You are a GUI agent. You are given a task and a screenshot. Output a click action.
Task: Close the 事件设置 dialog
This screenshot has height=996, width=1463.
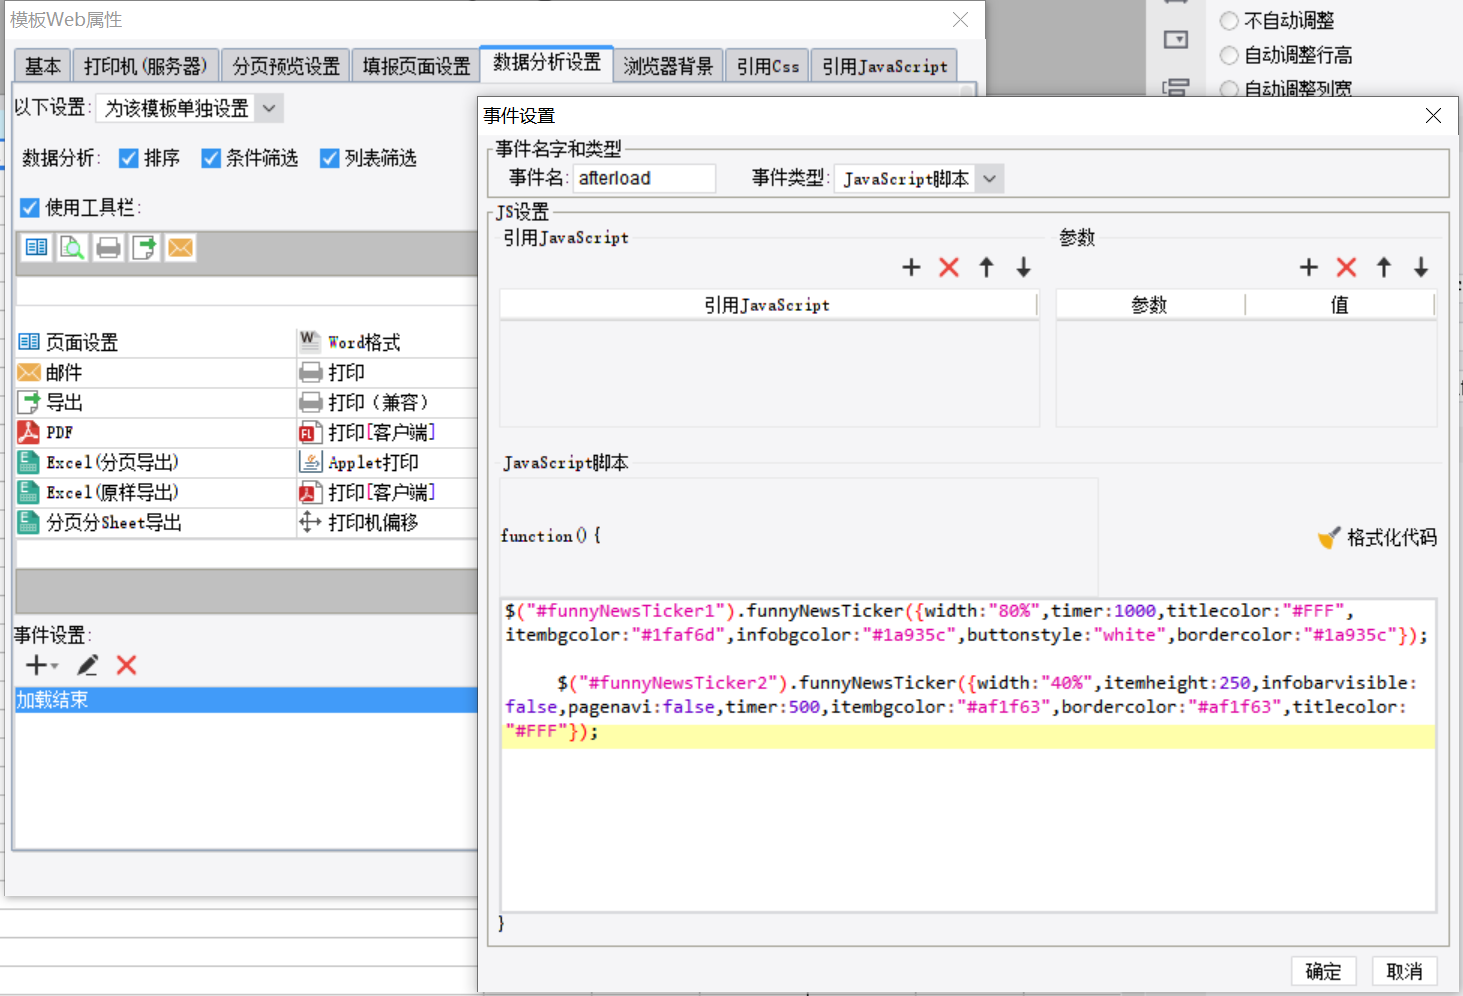click(x=1433, y=116)
